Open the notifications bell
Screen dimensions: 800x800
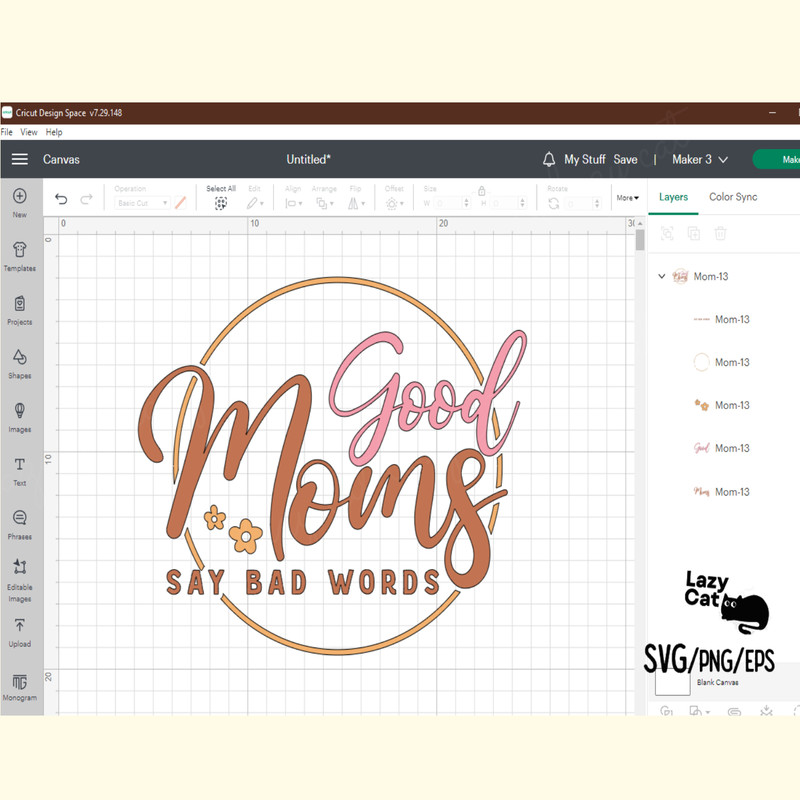pyautogui.click(x=548, y=159)
